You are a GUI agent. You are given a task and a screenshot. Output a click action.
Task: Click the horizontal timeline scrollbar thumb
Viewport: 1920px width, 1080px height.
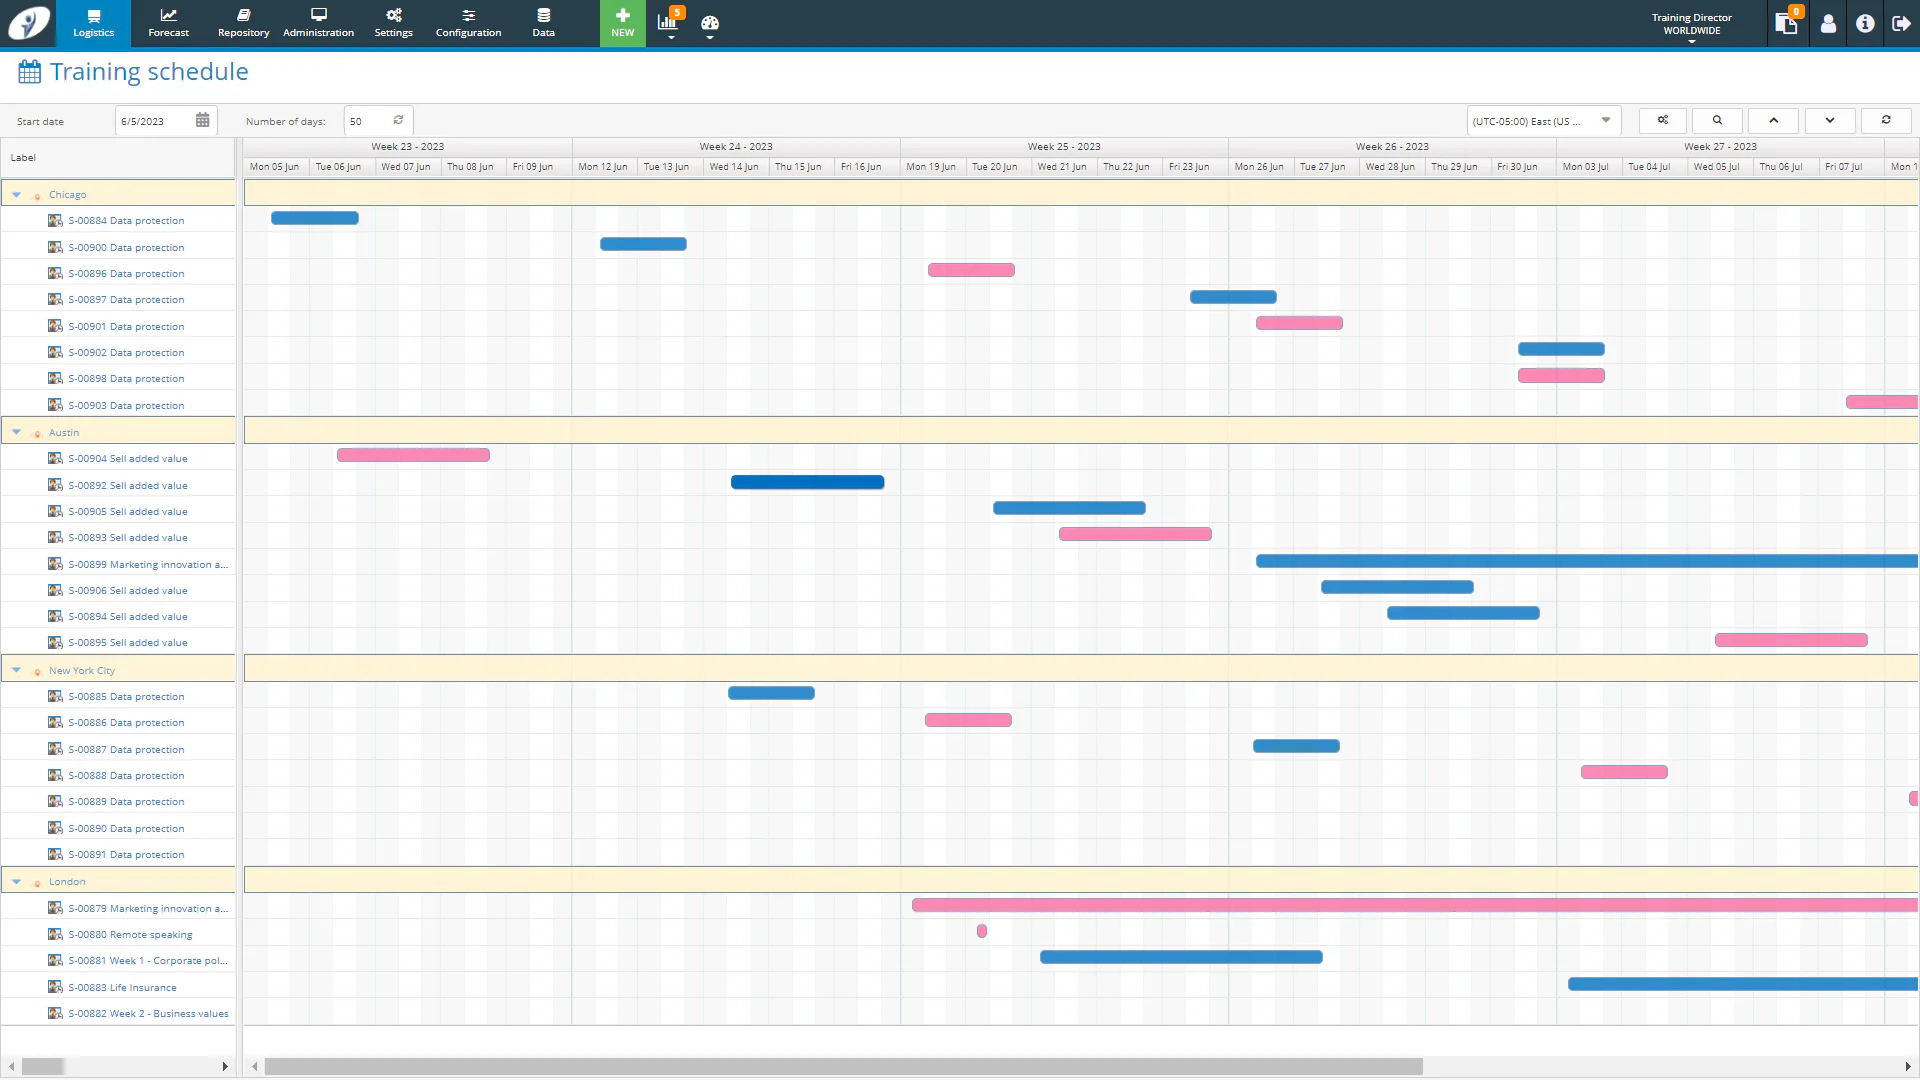pyautogui.click(x=843, y=1066)
